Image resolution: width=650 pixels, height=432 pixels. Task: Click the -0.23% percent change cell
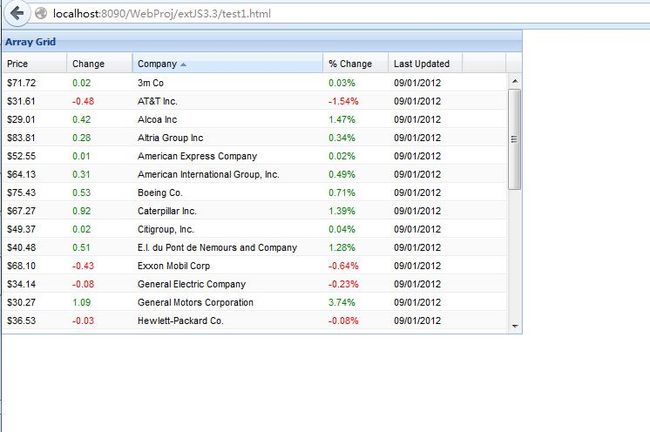[343, 284]
